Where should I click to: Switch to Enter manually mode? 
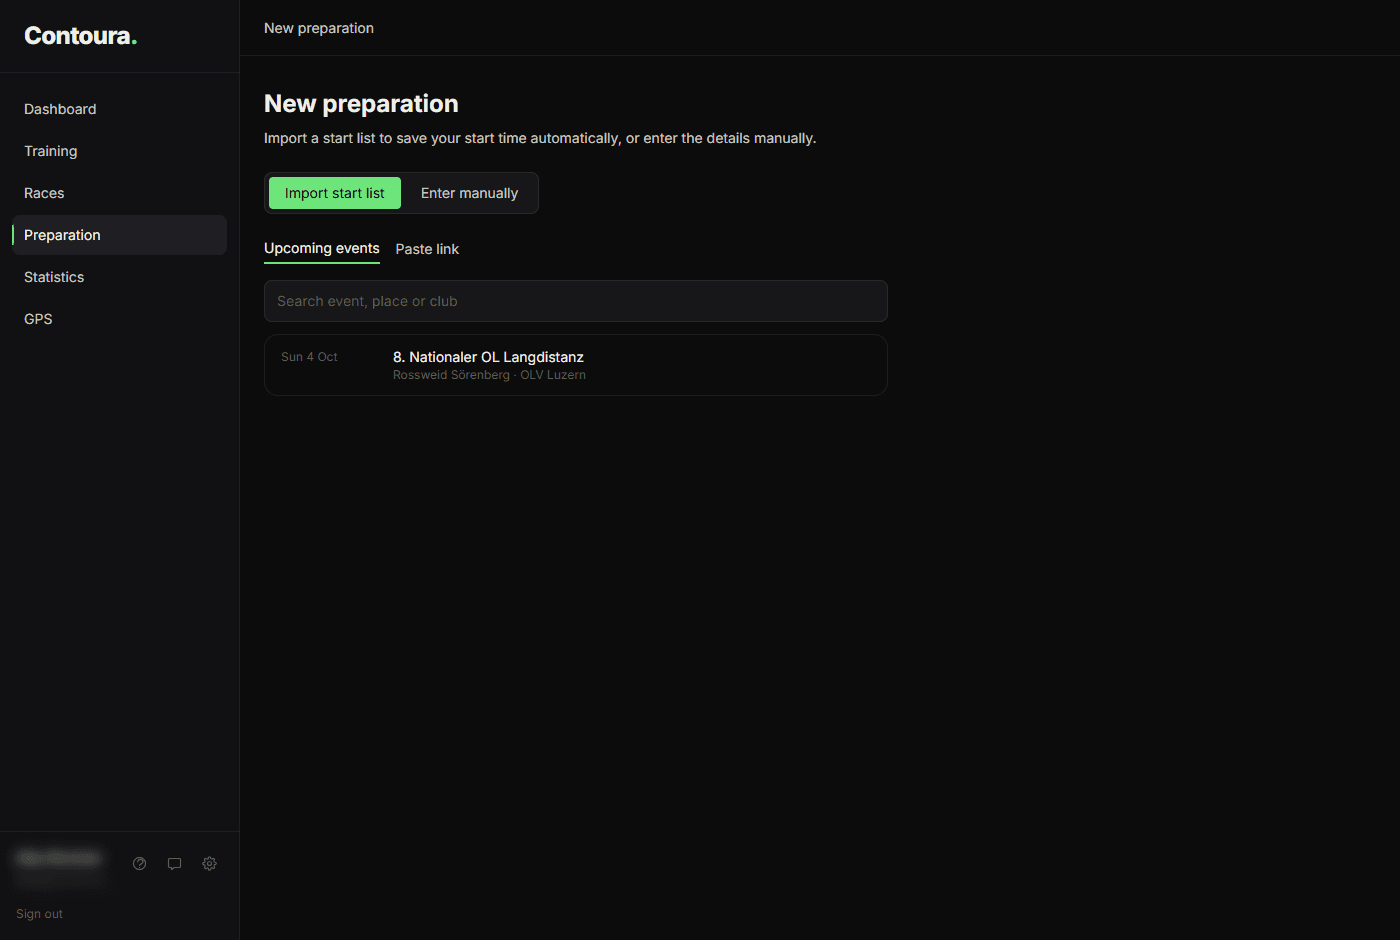coord(469,193)
